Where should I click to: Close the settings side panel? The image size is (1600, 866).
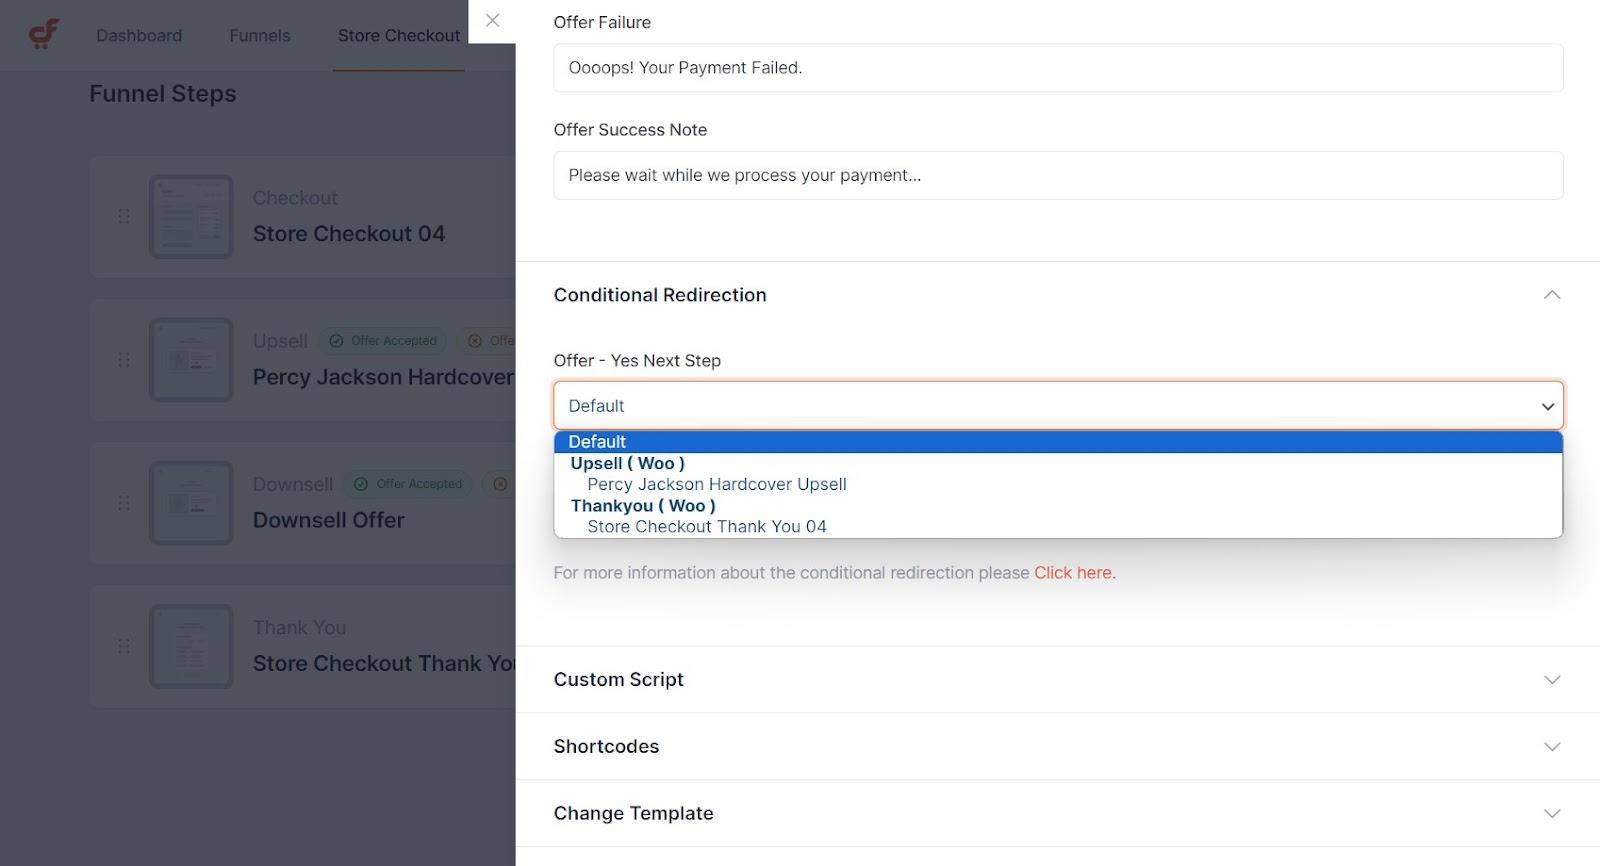point(492,21)
